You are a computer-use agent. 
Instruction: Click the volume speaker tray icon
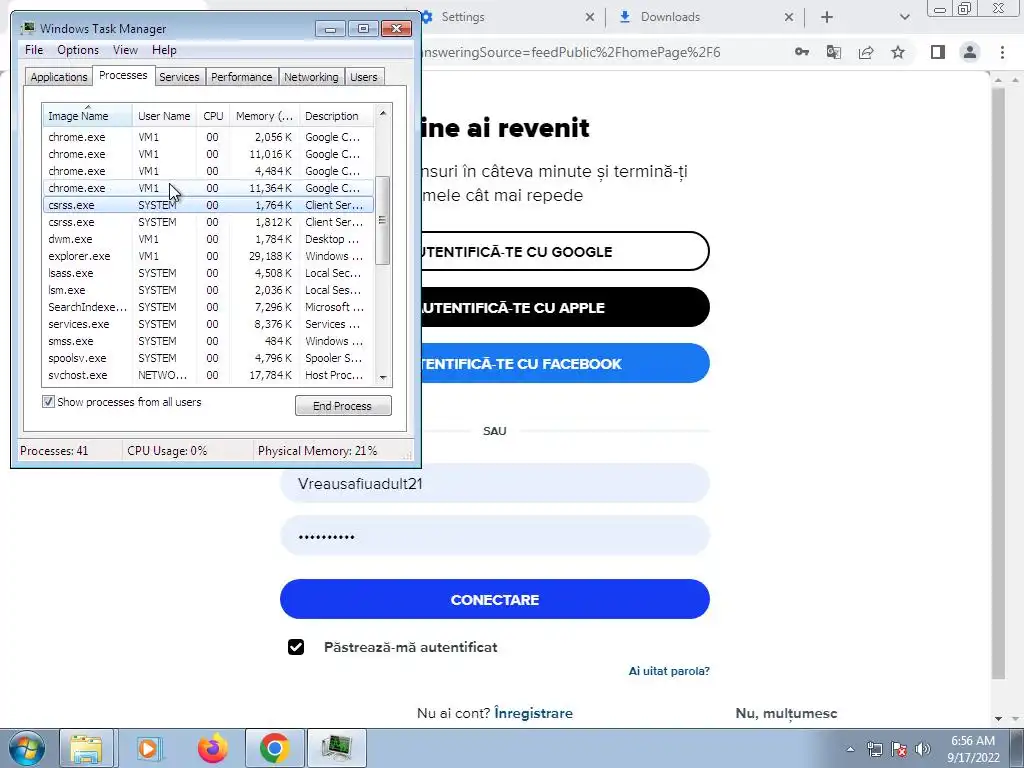click(x=923, y=749)
